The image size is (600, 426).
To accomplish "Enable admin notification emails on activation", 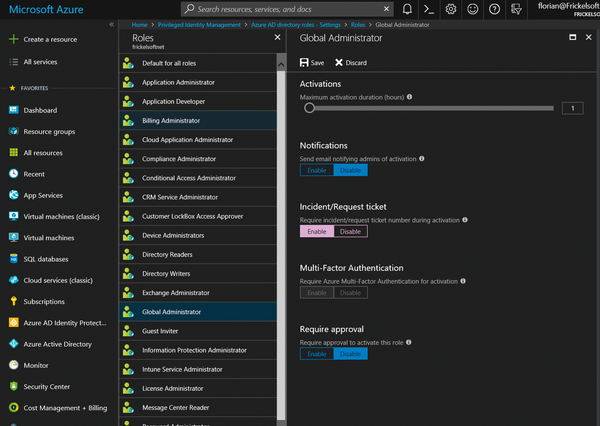I will (317, 170).
